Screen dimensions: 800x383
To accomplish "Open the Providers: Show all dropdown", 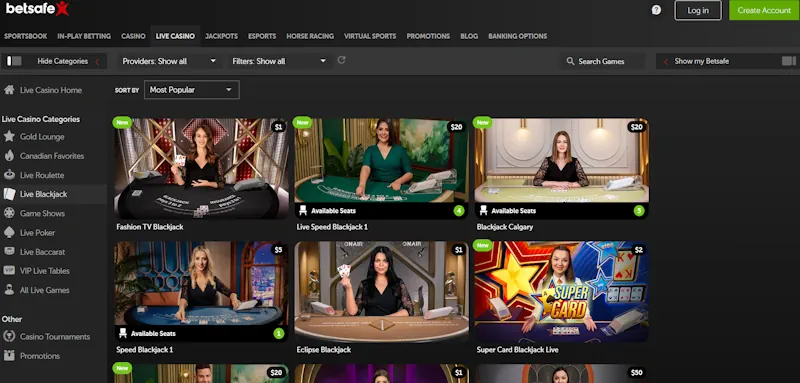I will [x=170, y=61].
